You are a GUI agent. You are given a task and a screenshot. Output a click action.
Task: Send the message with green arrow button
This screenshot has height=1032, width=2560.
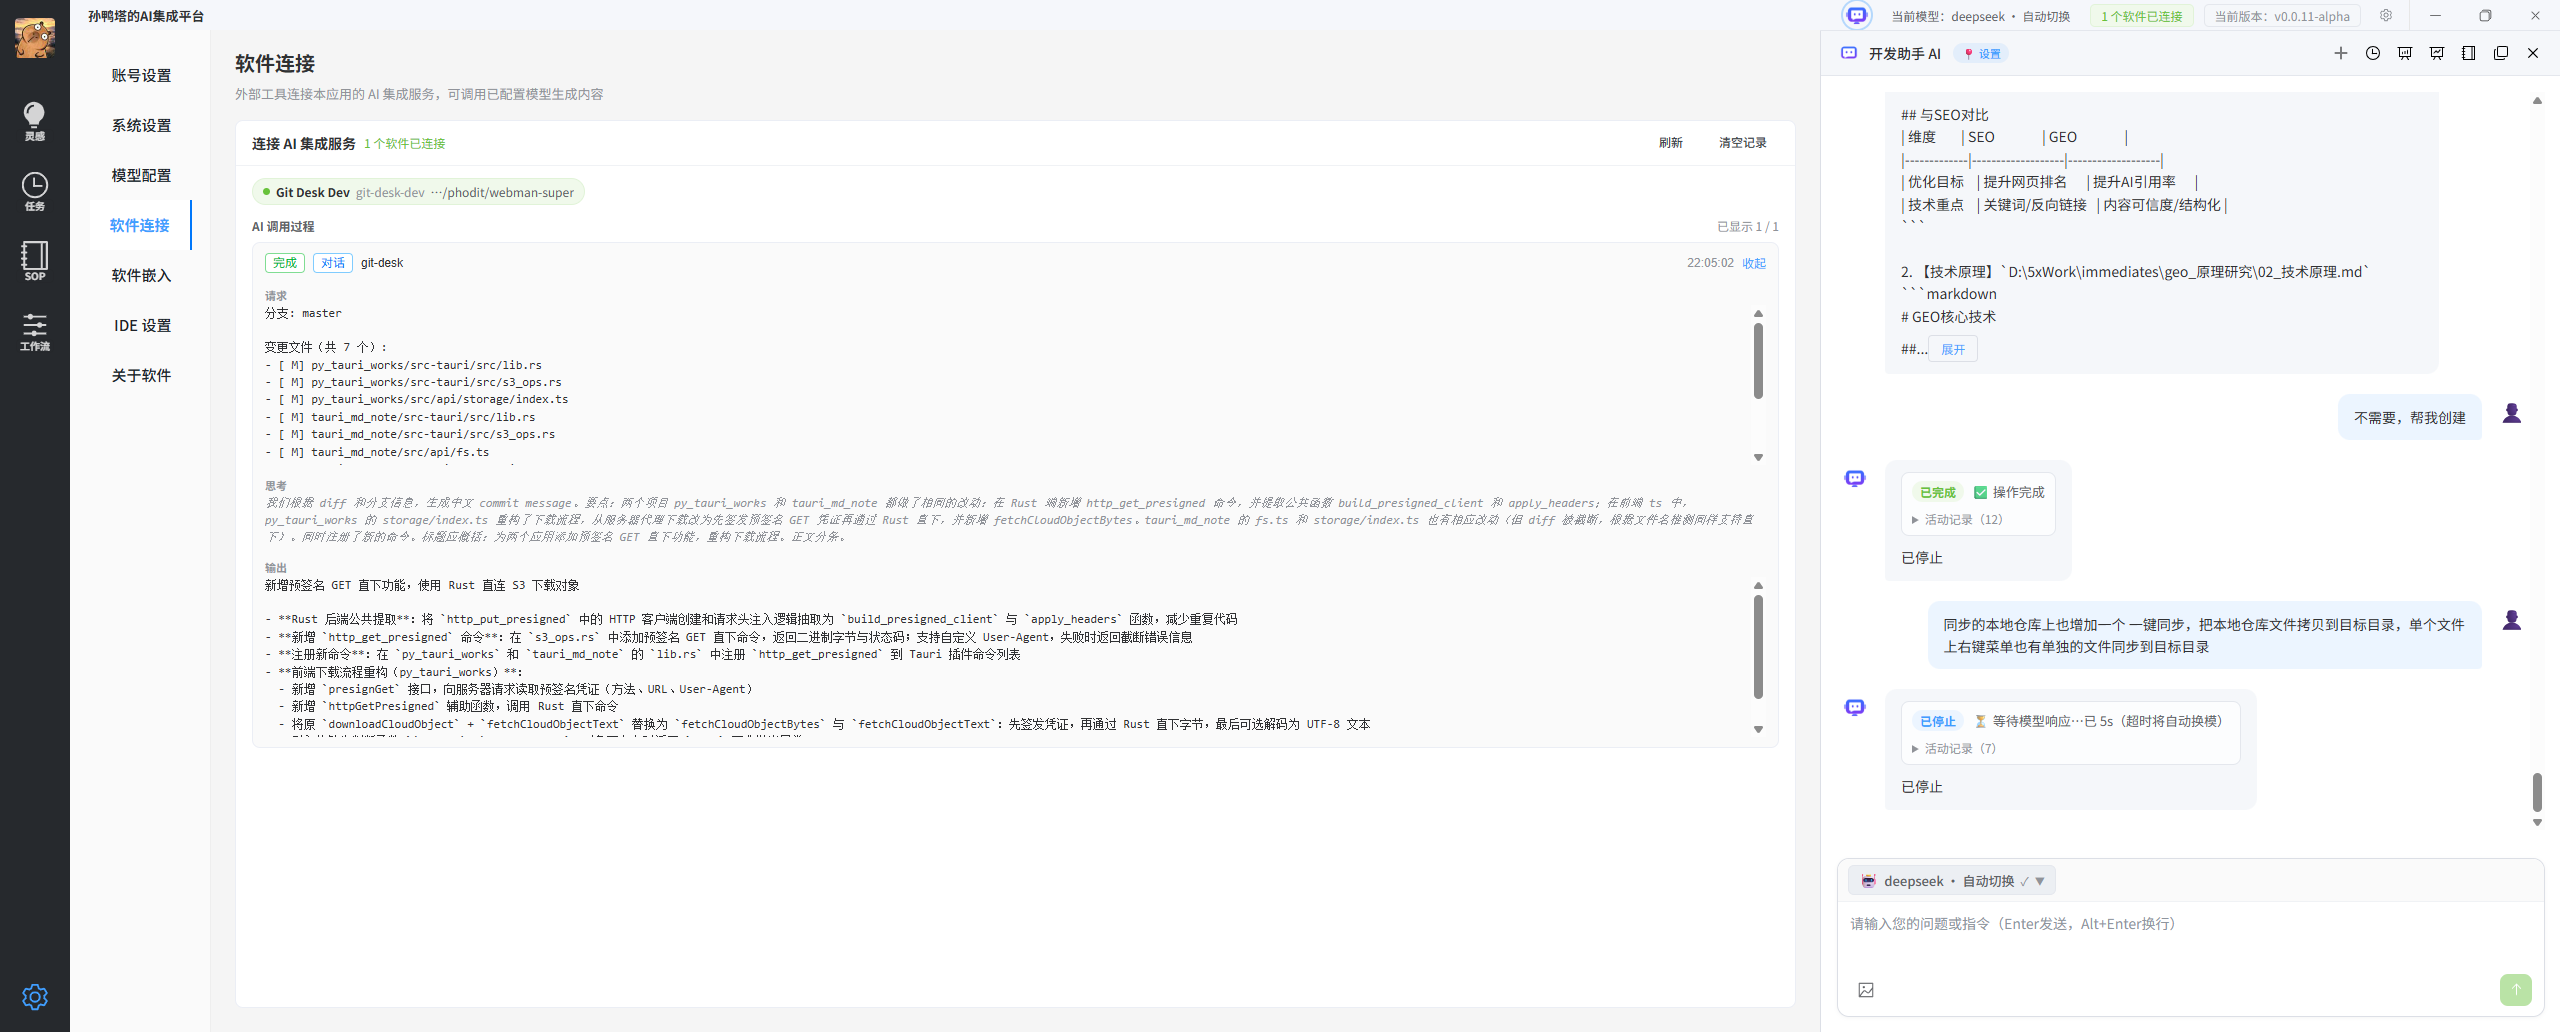(x=2516, y=990)
